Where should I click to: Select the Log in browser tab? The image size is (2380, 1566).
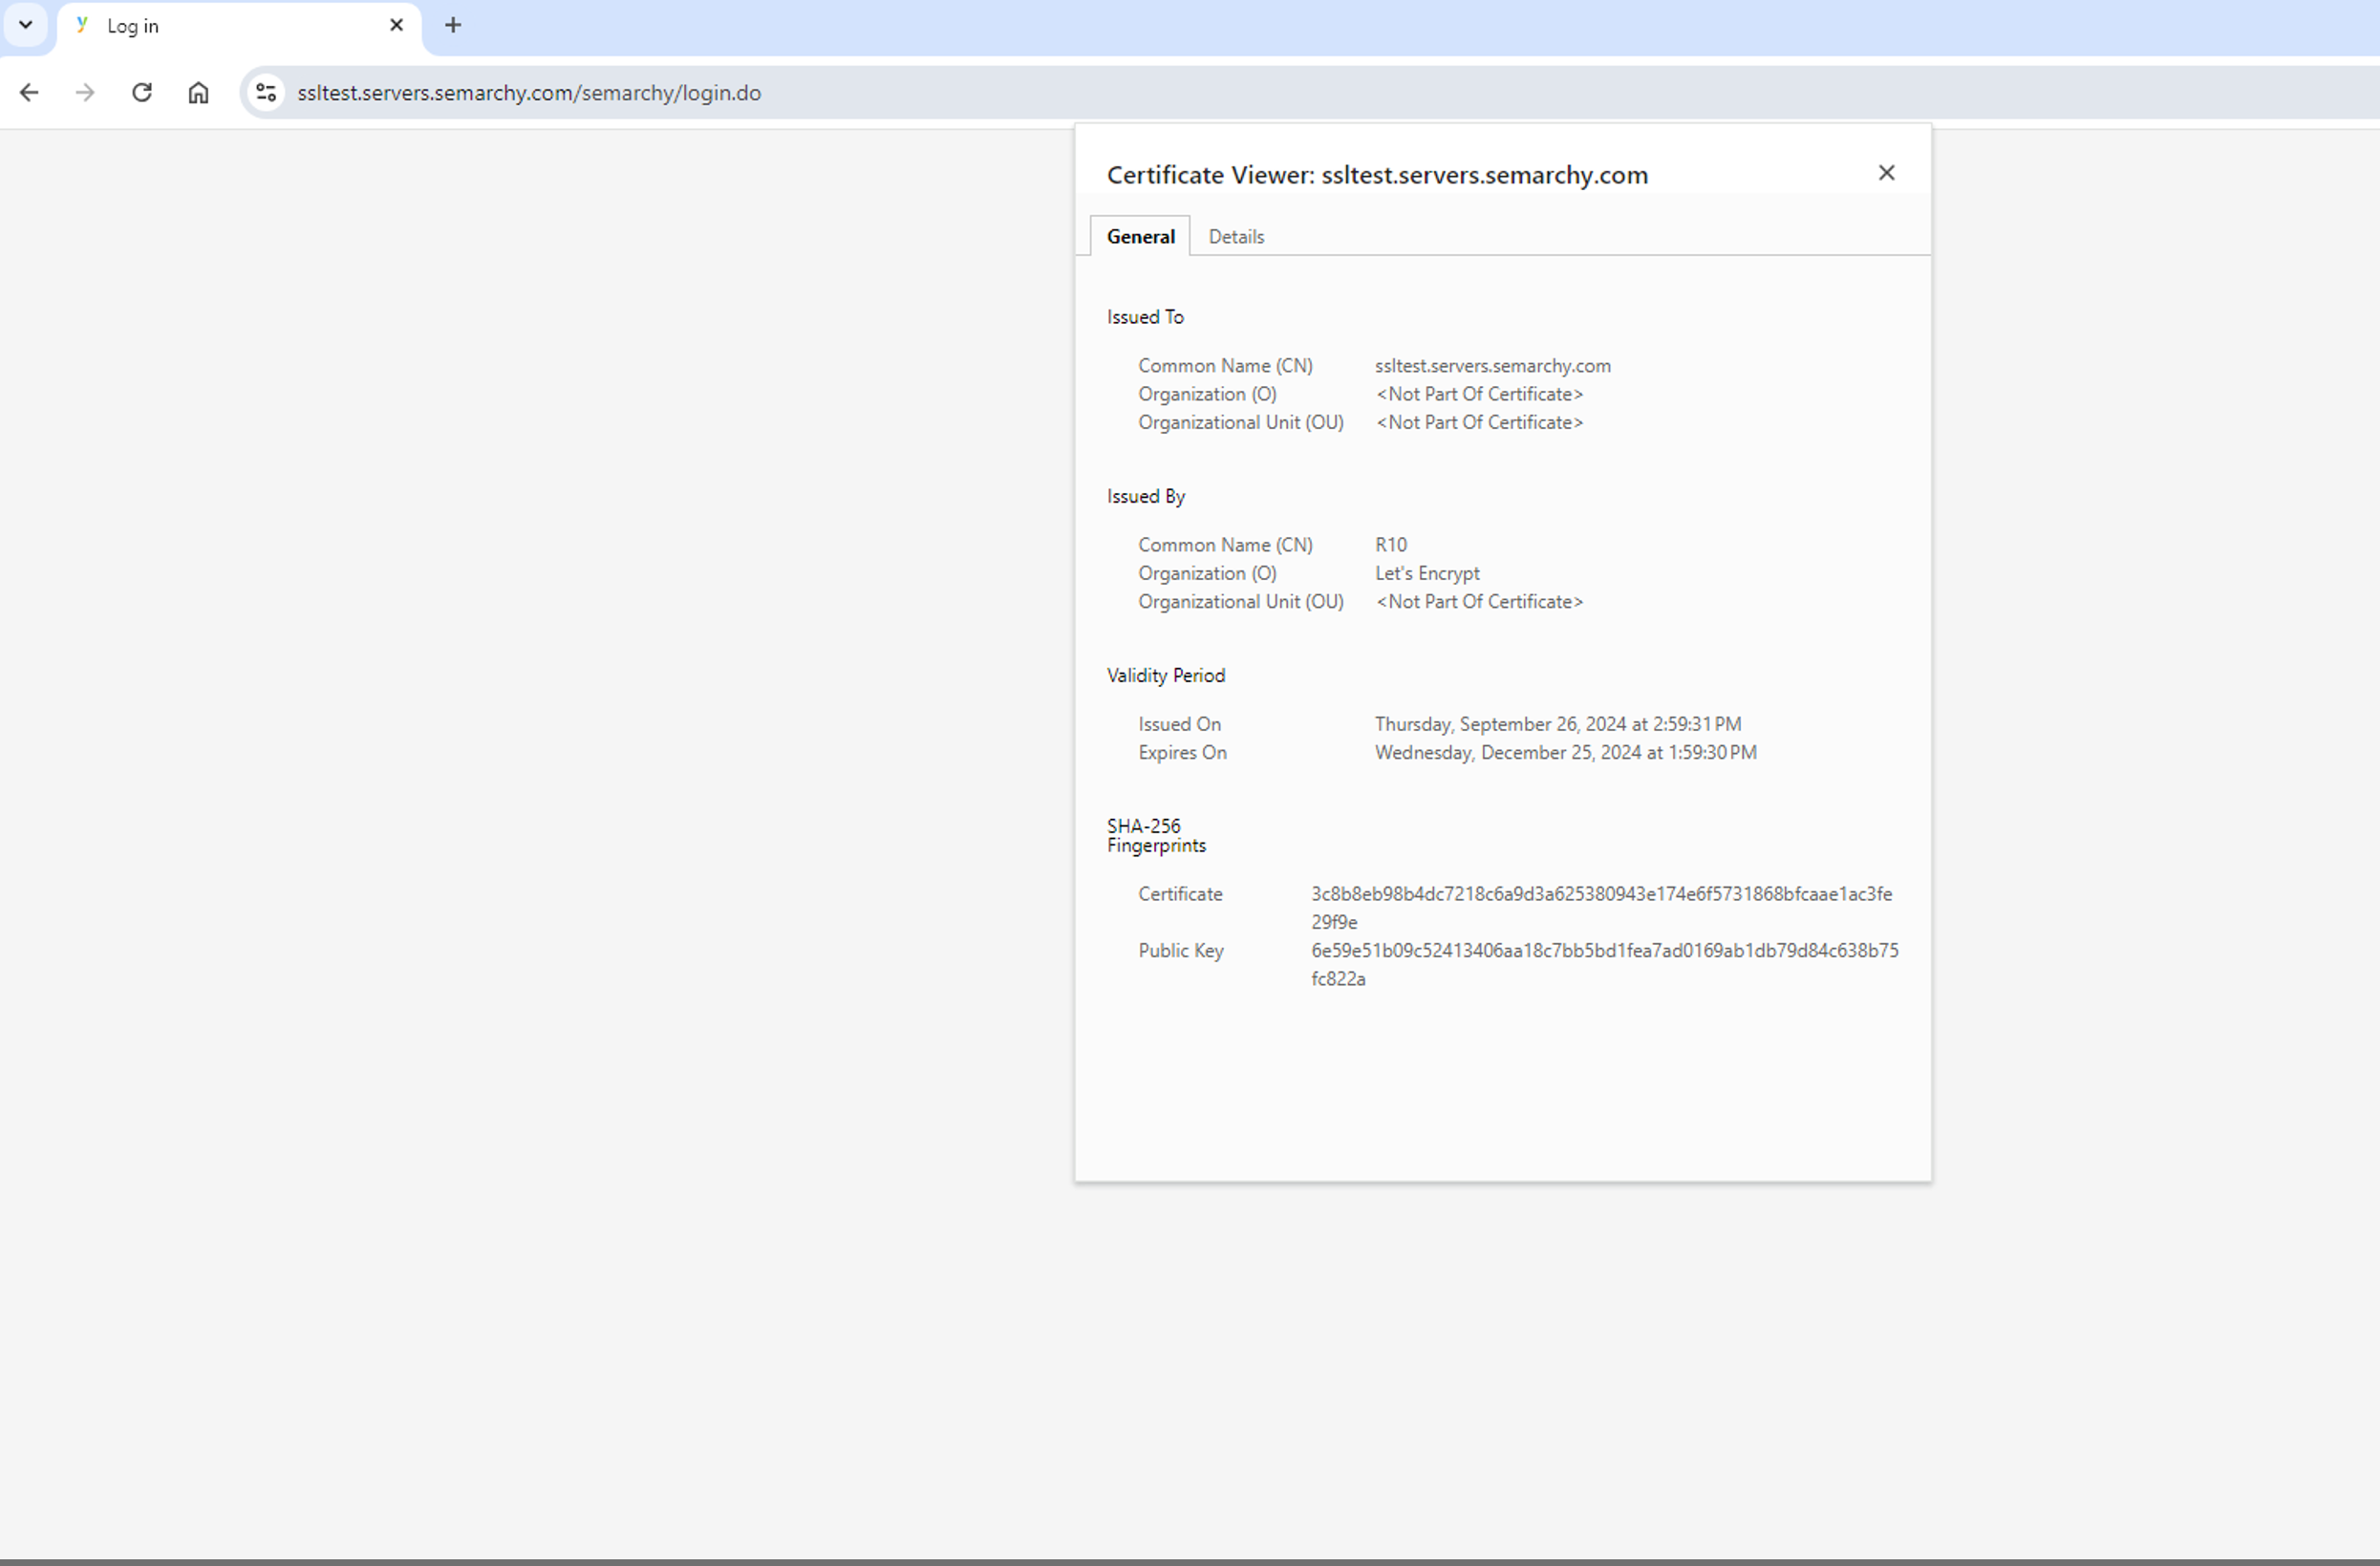230,26
